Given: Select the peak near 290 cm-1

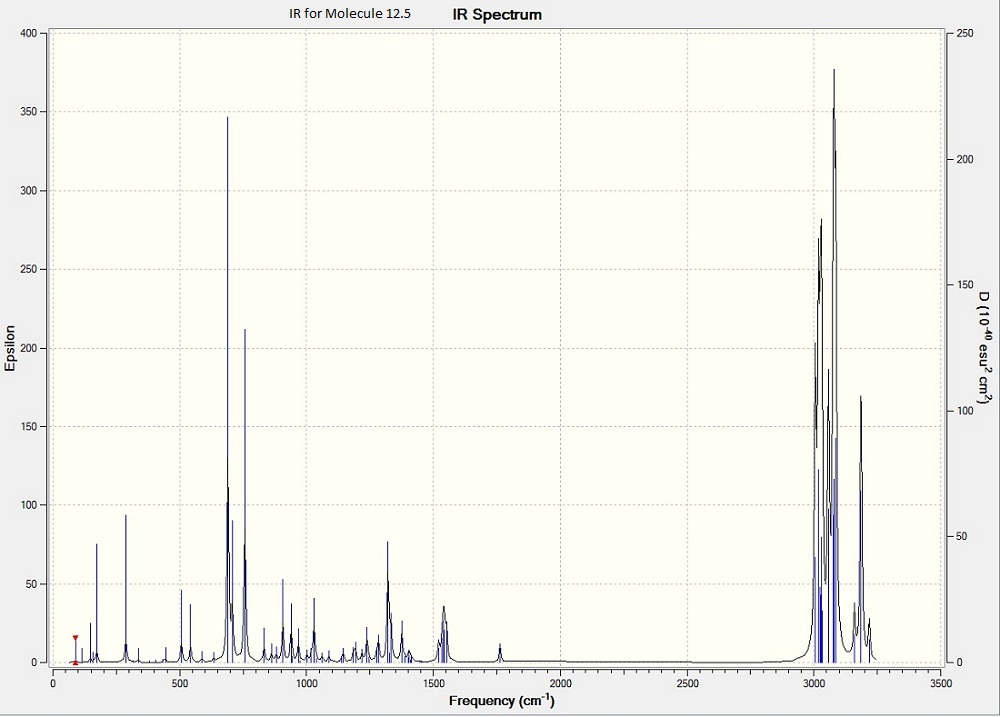Looking at the screenshot, I should point(126,588).
